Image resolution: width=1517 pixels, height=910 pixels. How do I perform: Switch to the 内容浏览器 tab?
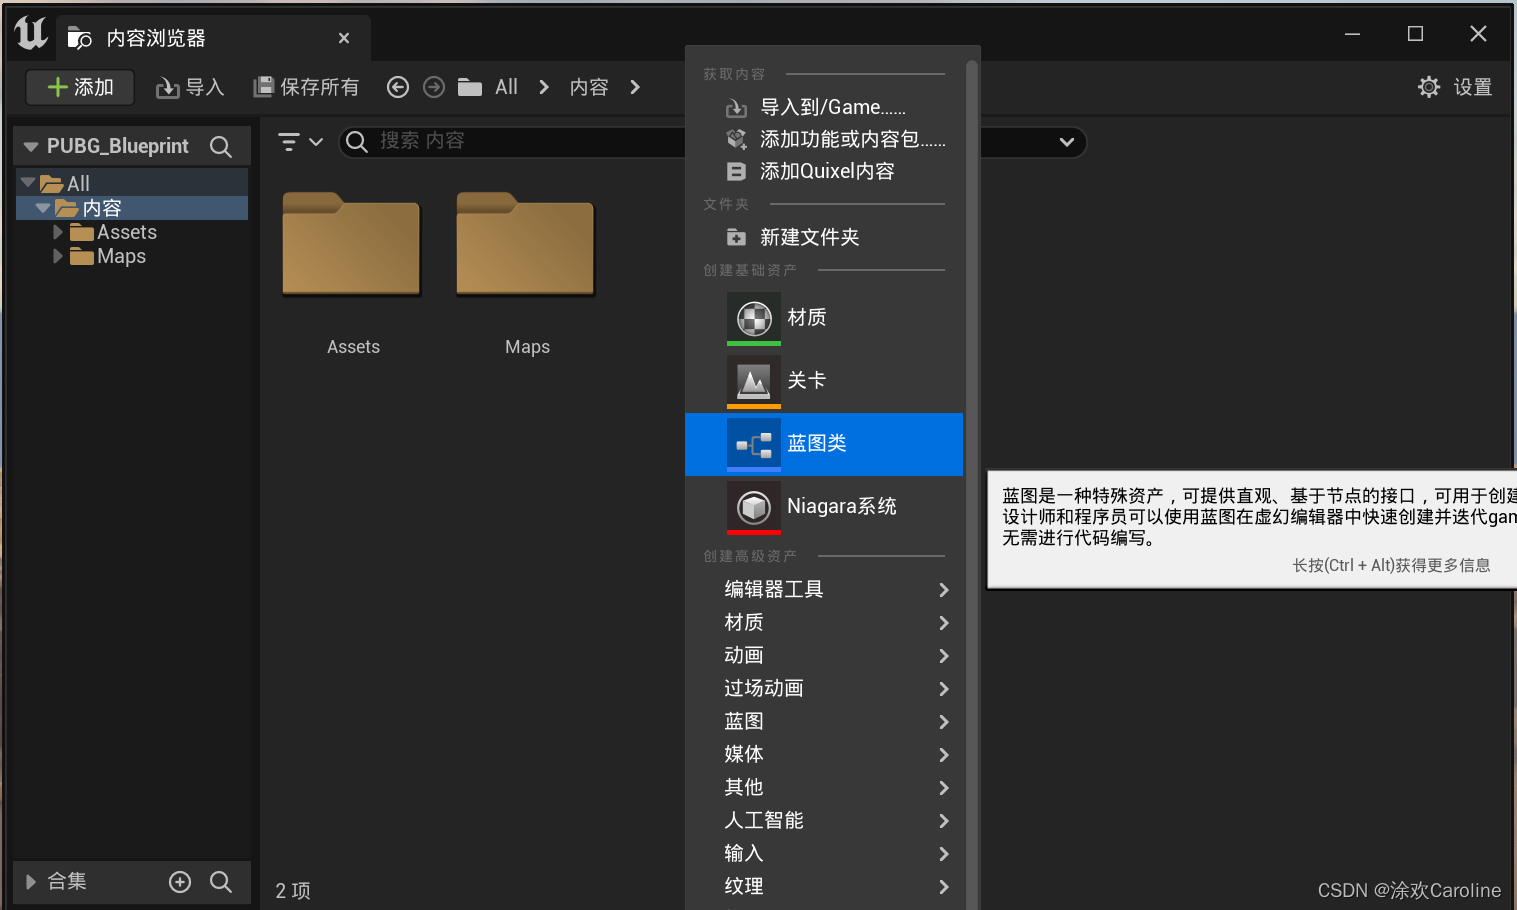tap(156, 36)
